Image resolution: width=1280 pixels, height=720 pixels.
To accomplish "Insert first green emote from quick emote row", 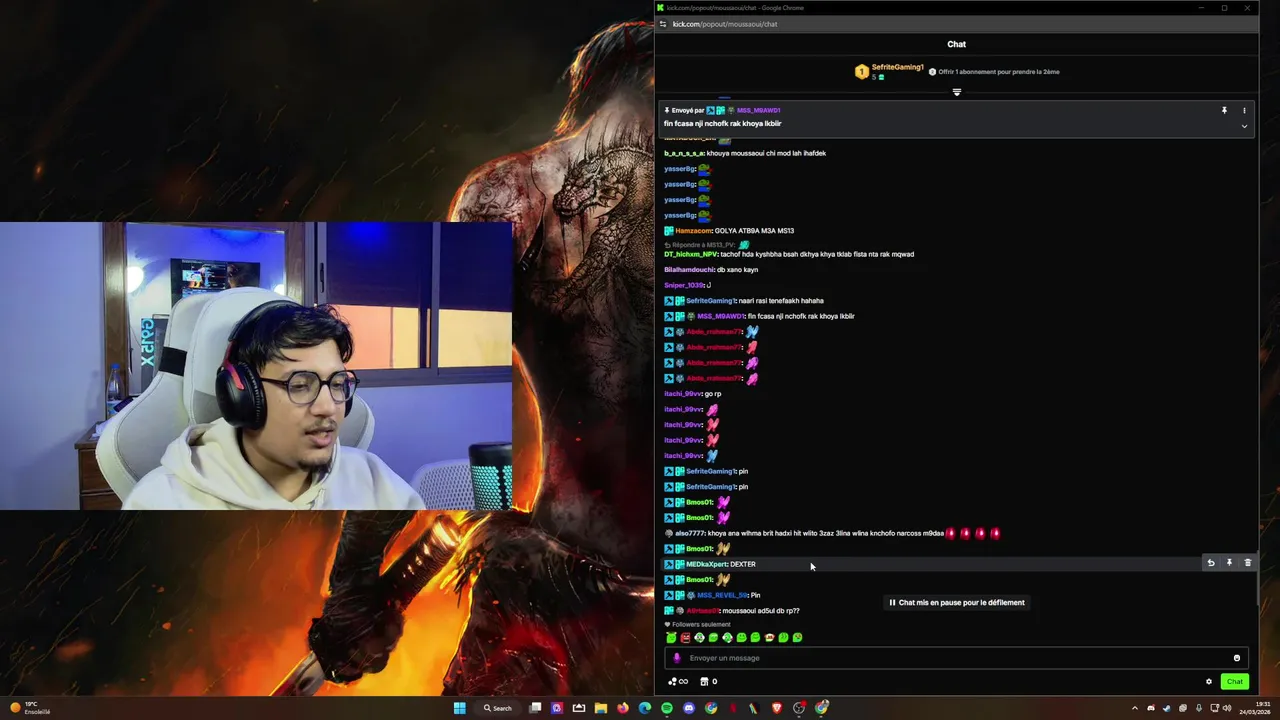I will (x=671, y=637).
